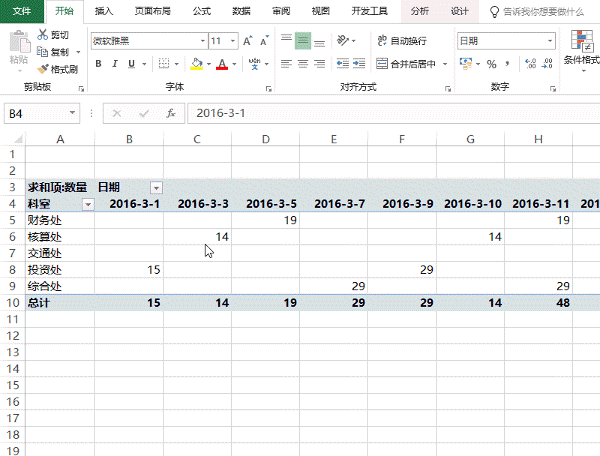The height and width of the screenshot is (456, 600).
Task: Toggle Bold formatting
Action: coord(98,64)
